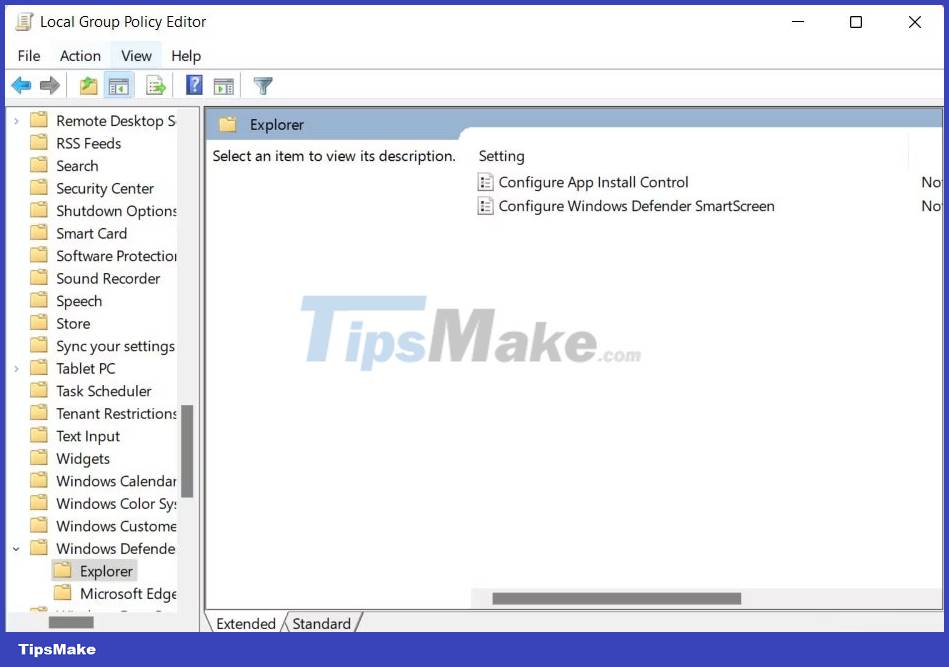Open Help using the question mark toolbar icon
This screenshot has width=949, height=667.
(194, 85)
